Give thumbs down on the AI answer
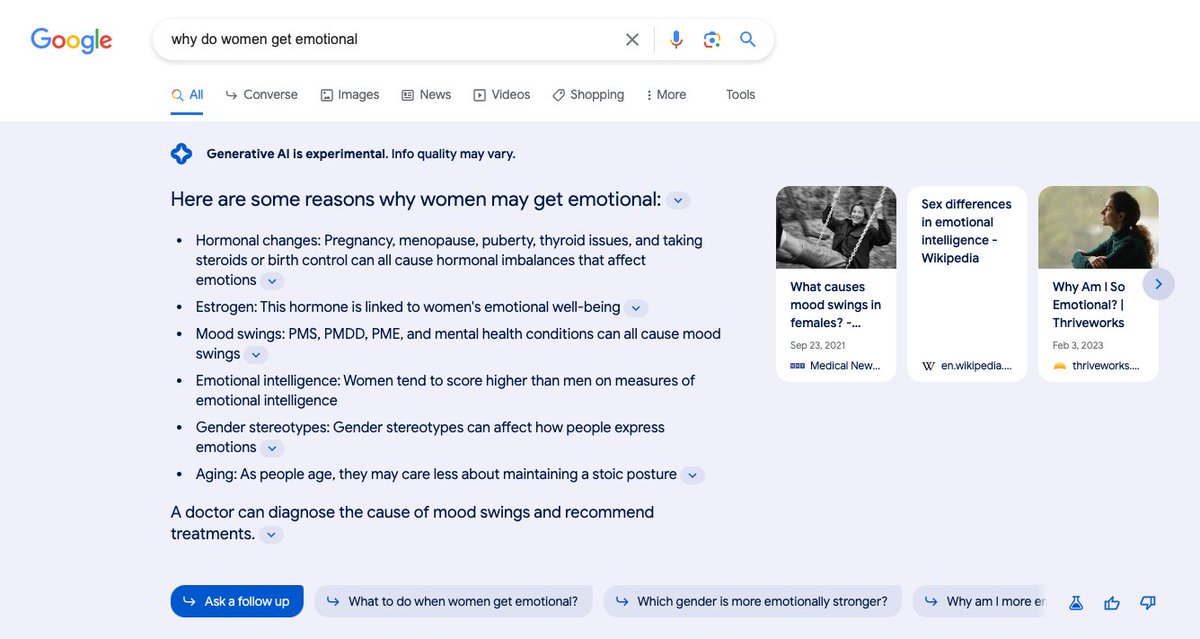This screenshot has width=1200, height=639. [x=1148, y=602]
